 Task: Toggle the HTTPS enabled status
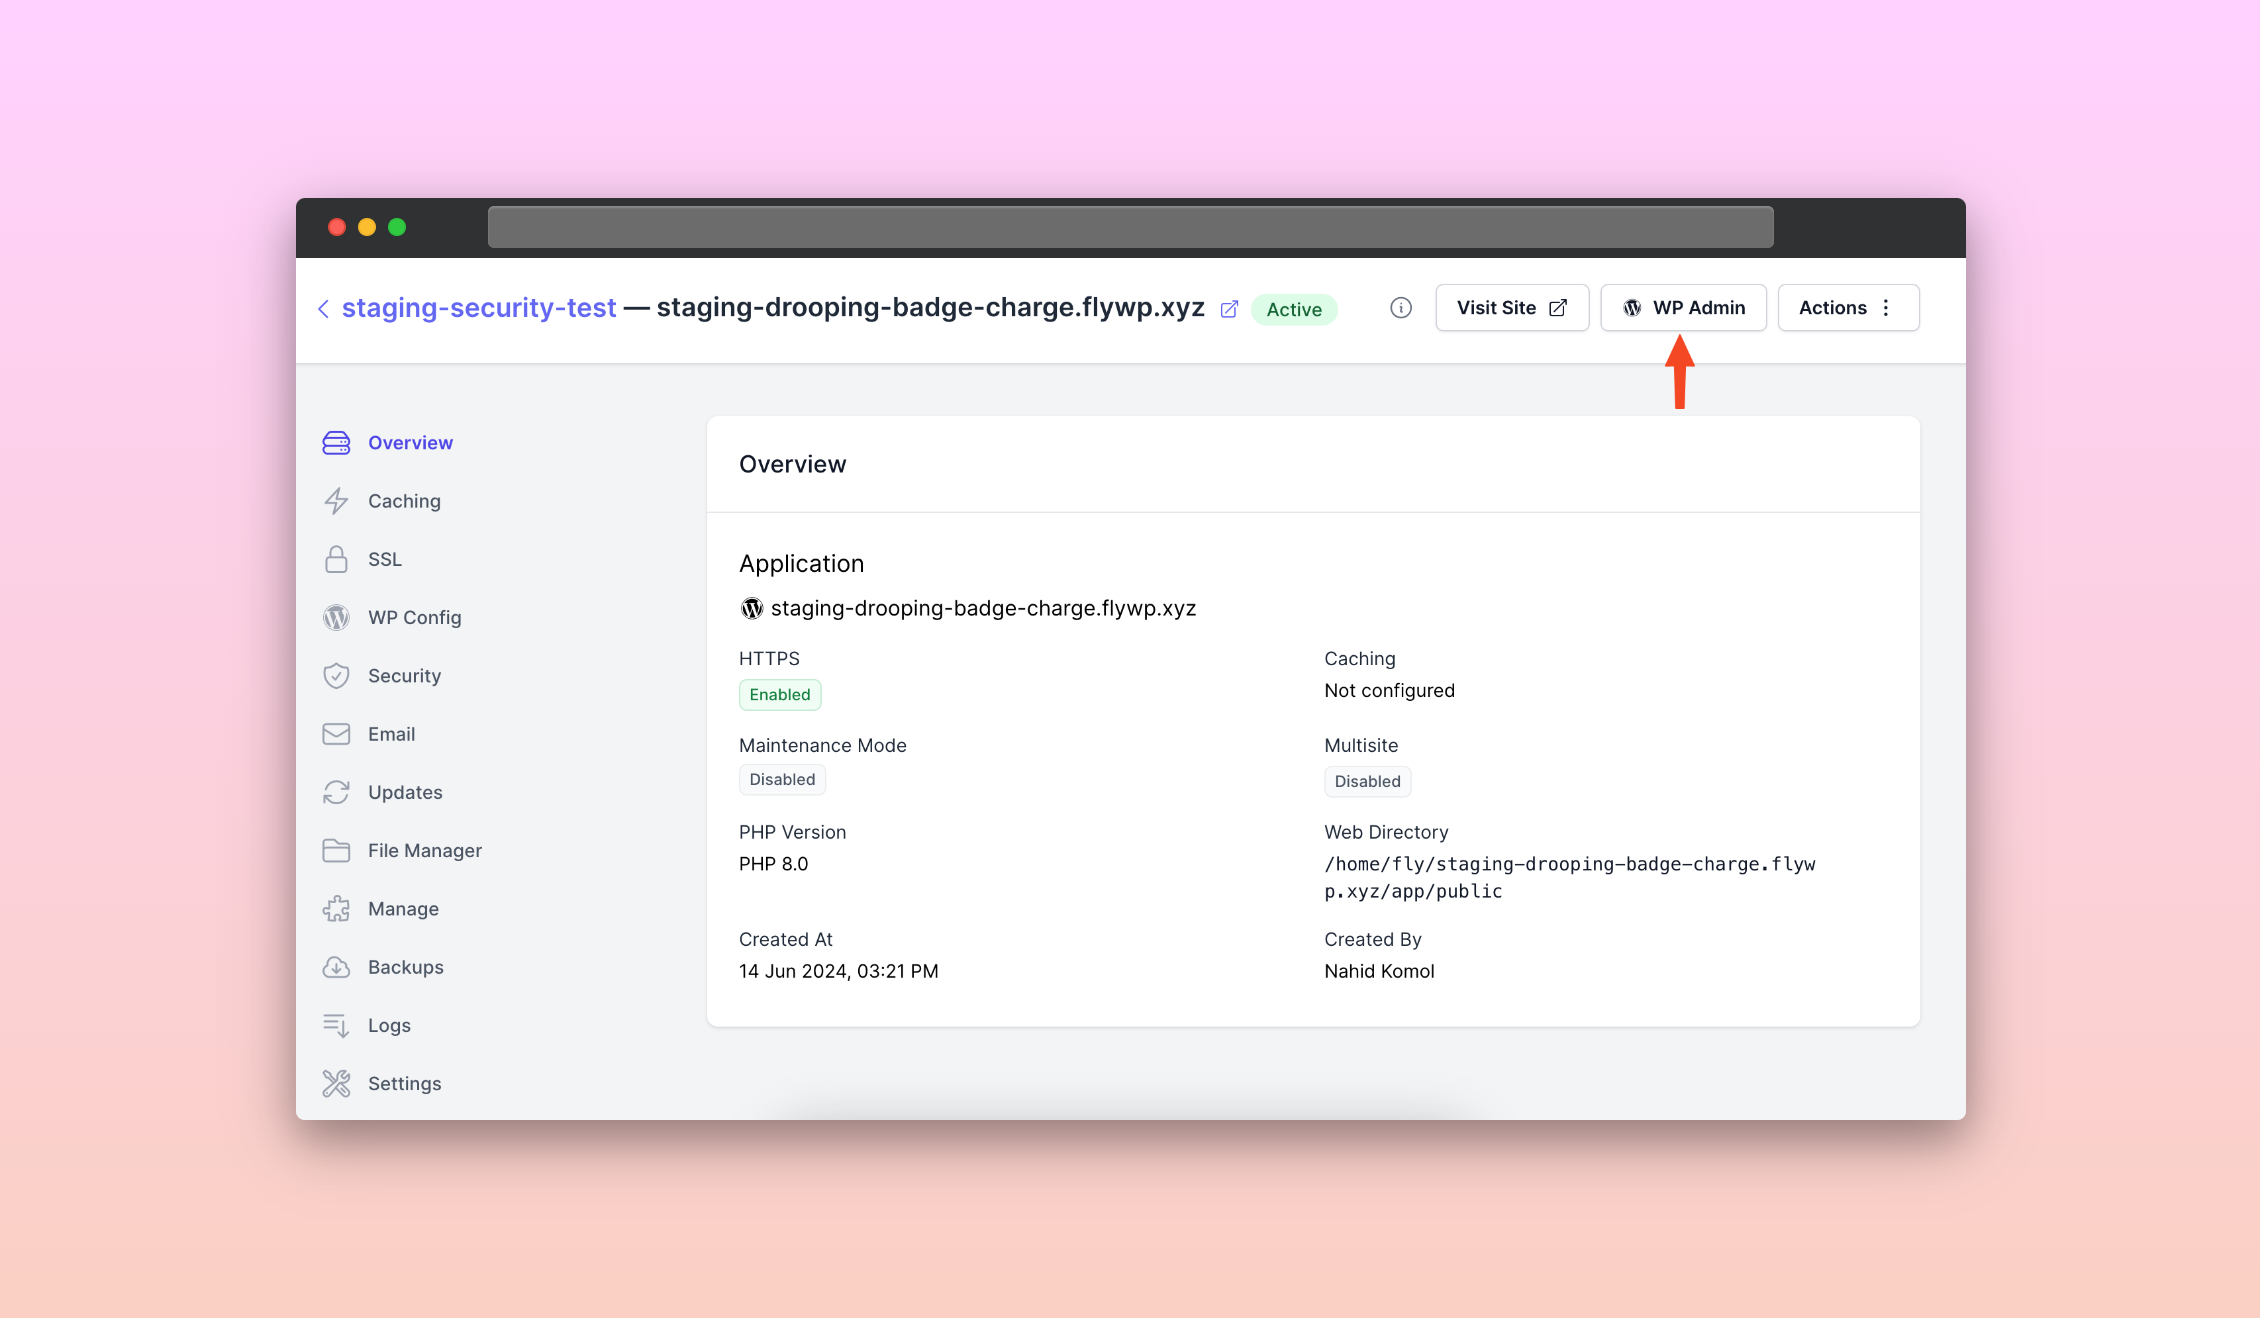[779, 692]
